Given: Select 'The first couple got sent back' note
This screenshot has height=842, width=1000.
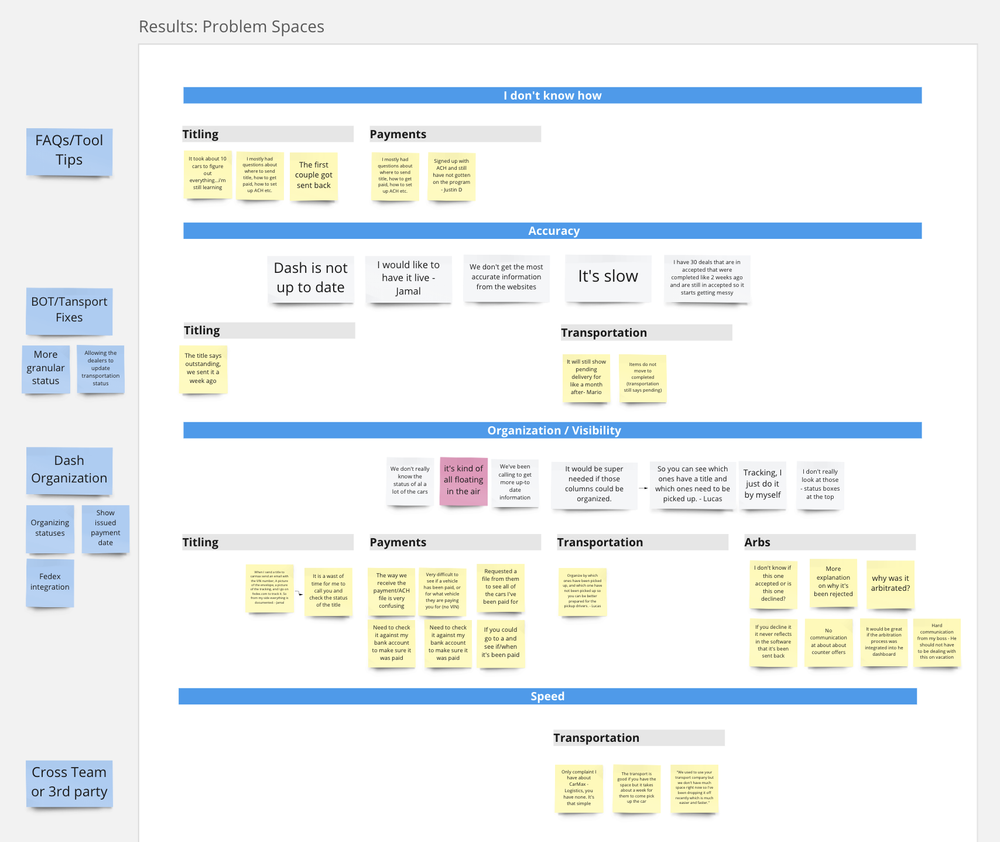Looking at the screenshot, I should click(314, 176).
